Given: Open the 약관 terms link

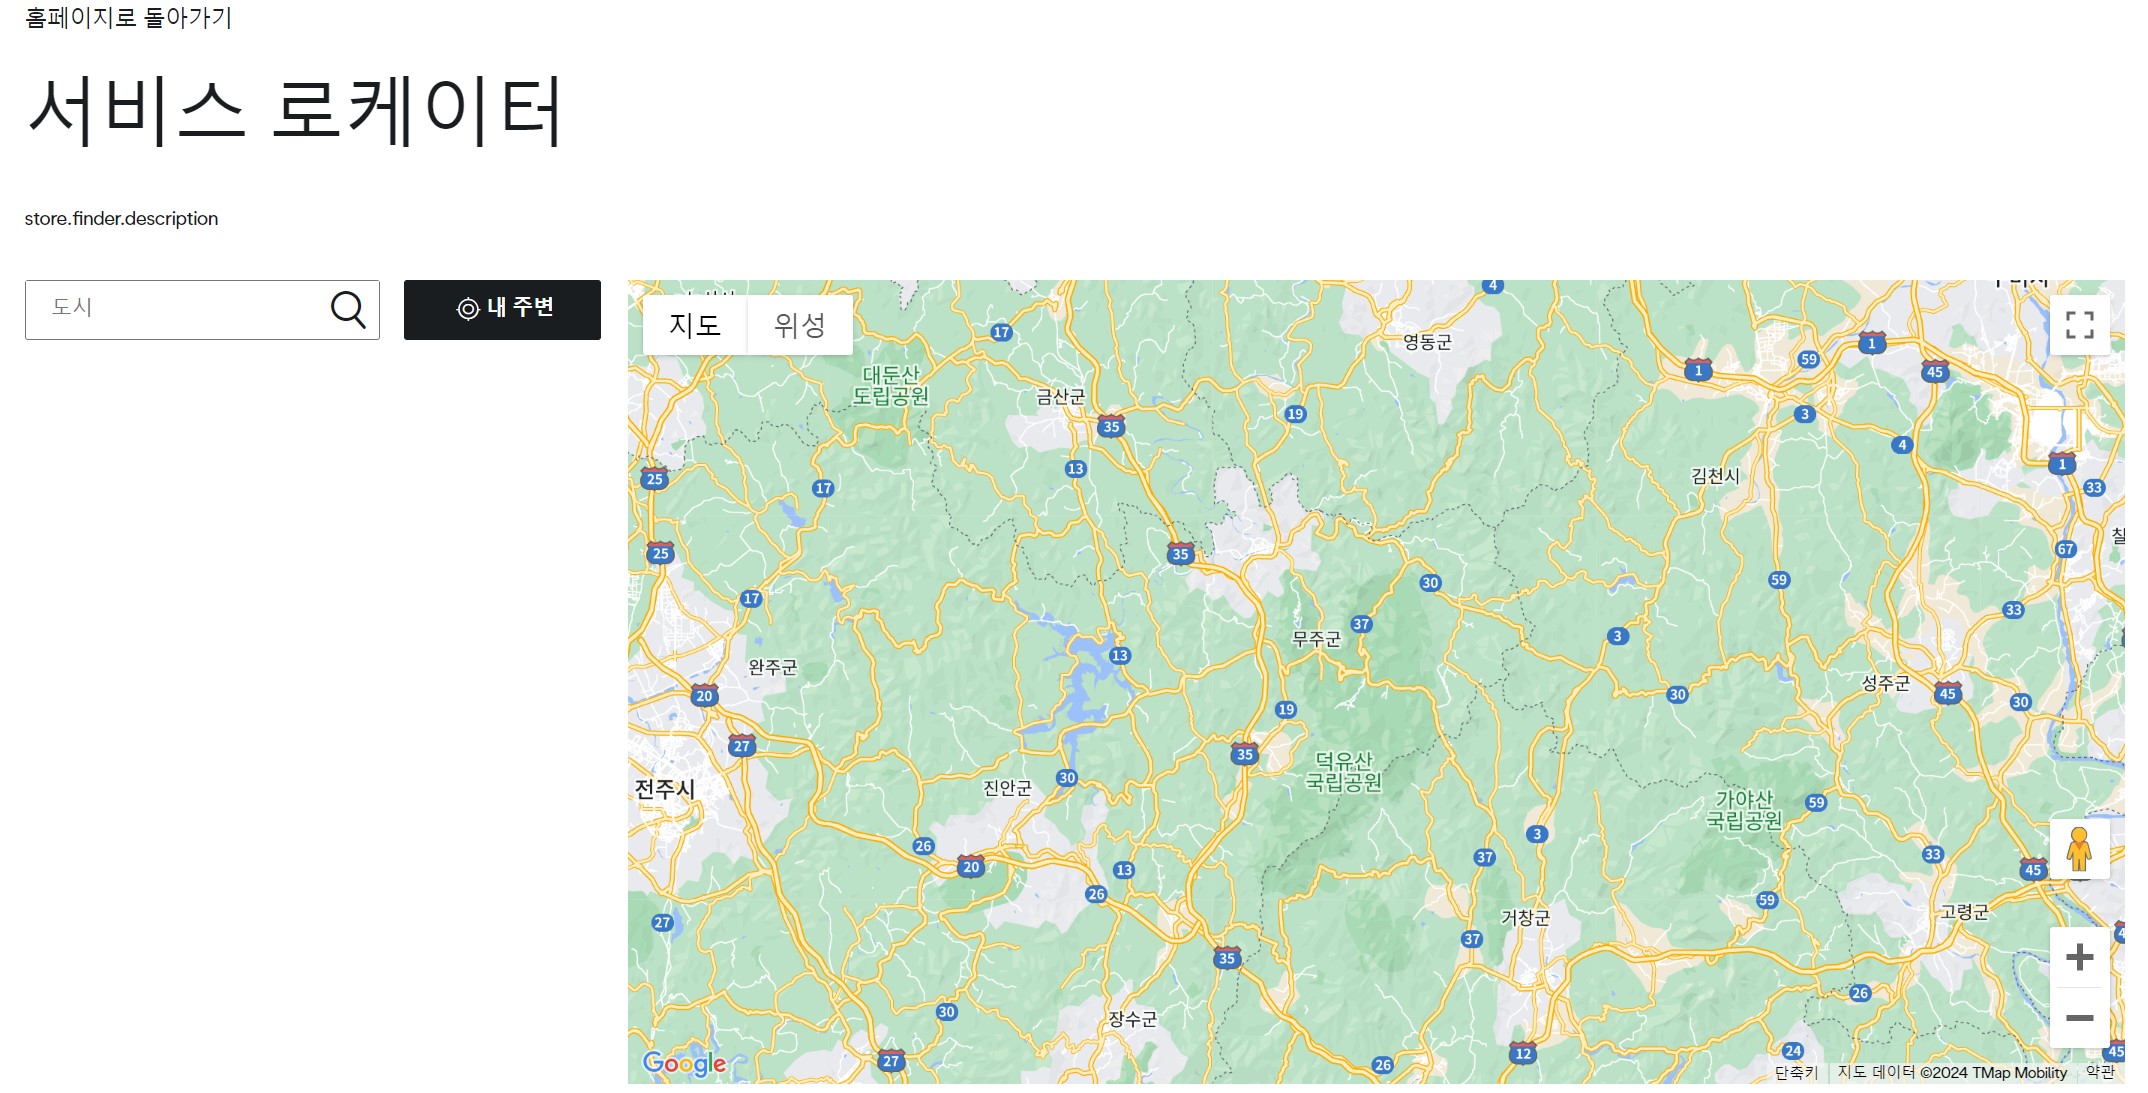Looking at the screenshot, I should pyautogui.click(x=2100, y=1072).
